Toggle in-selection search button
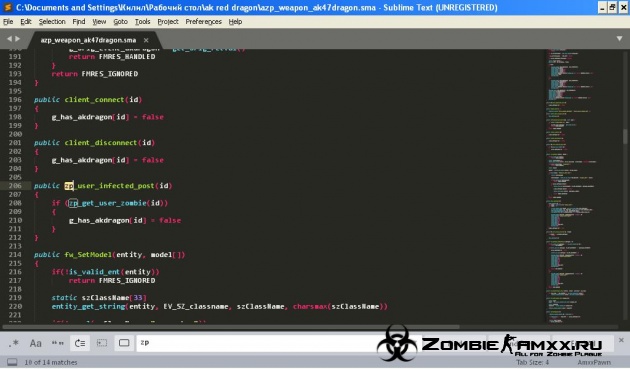This screenshot has height=369, width=630. click(102, 343)
